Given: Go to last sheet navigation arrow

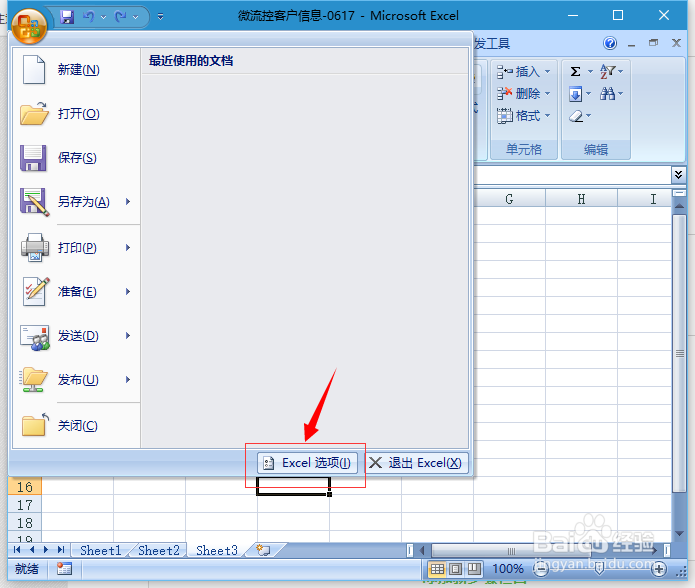Looking at the screenshot, I should click(61, 550).
